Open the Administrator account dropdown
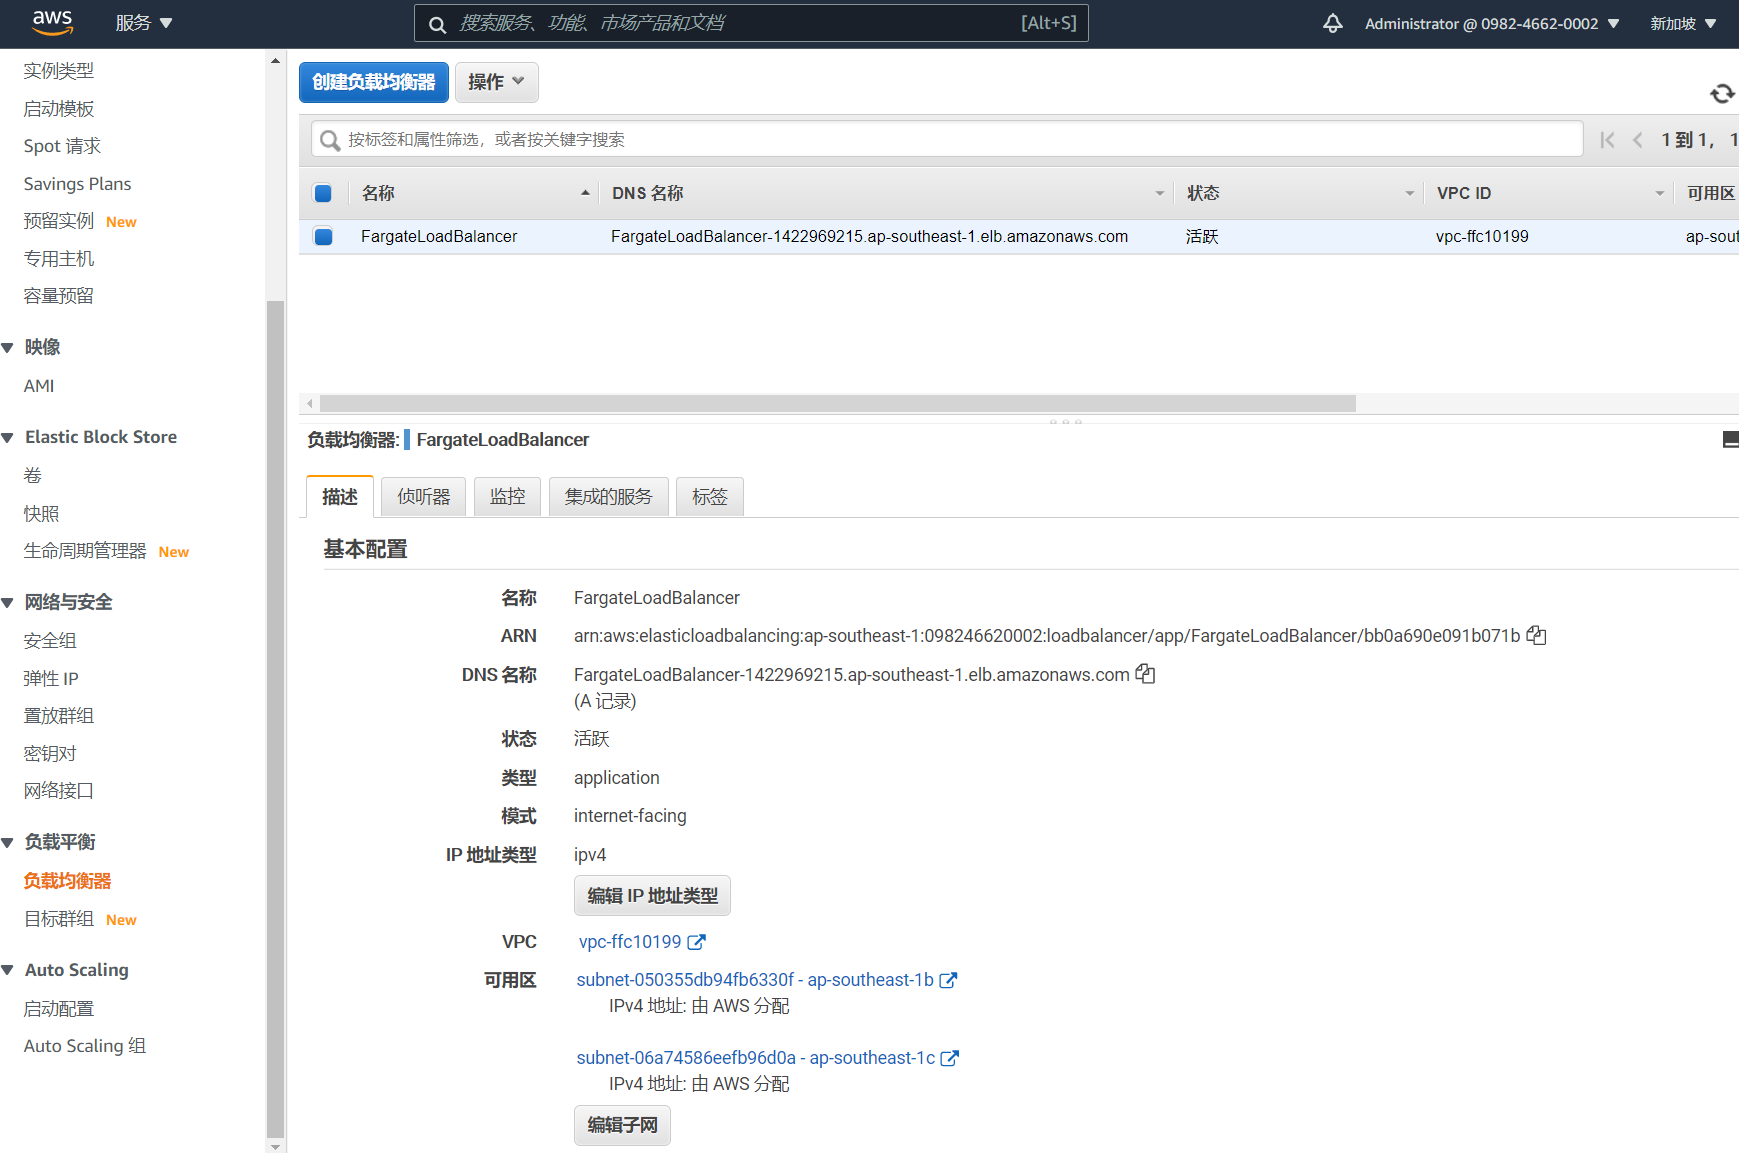This screenshot has height=1153, width=1739. coord(1492,23)
